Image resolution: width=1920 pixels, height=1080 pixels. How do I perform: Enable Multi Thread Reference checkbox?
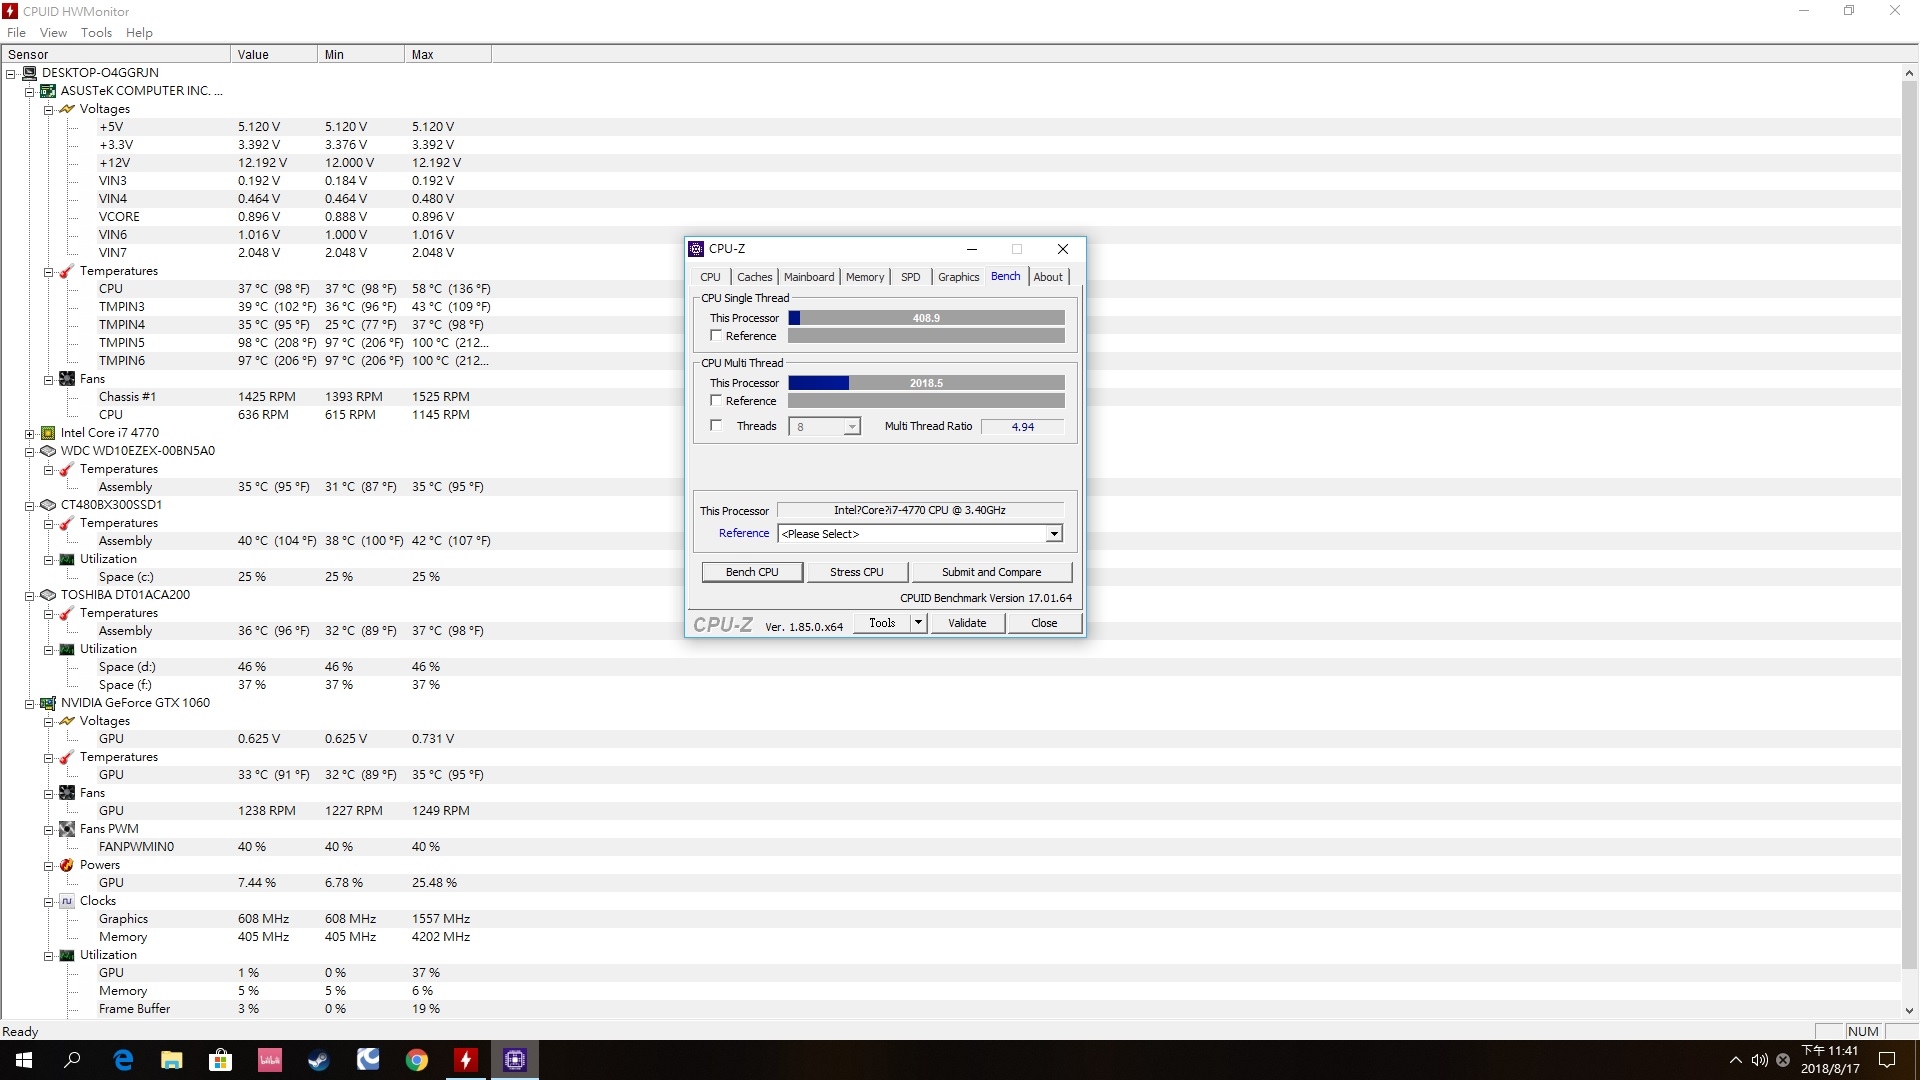[x=716, y=401]
